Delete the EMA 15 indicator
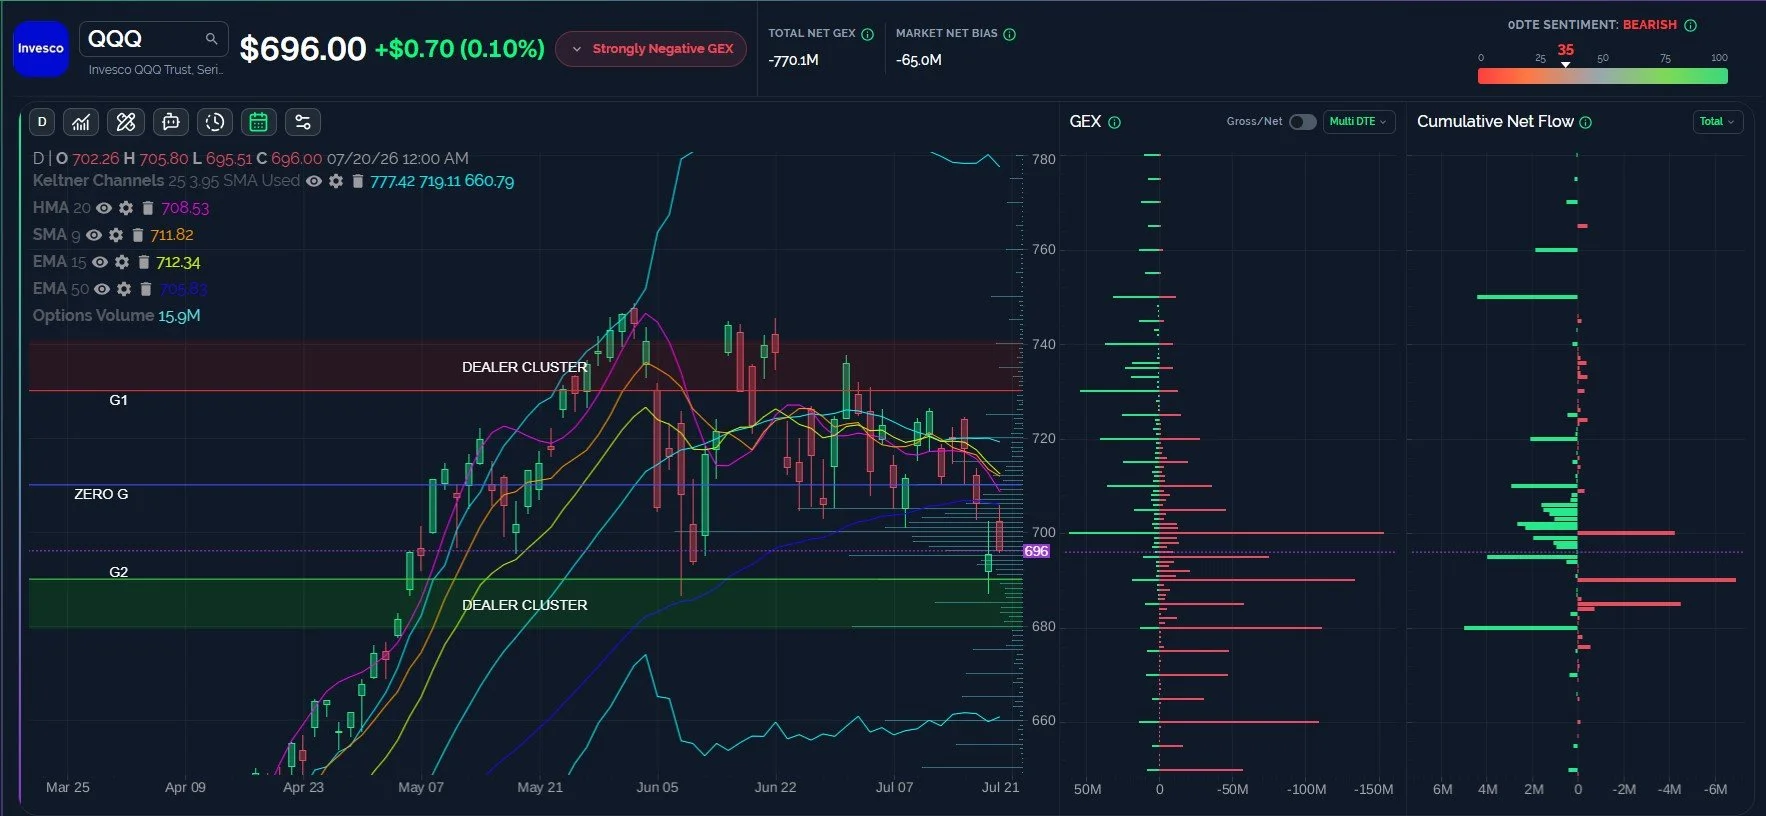This screenshot has width=1766, height=816. click(144, 262)
